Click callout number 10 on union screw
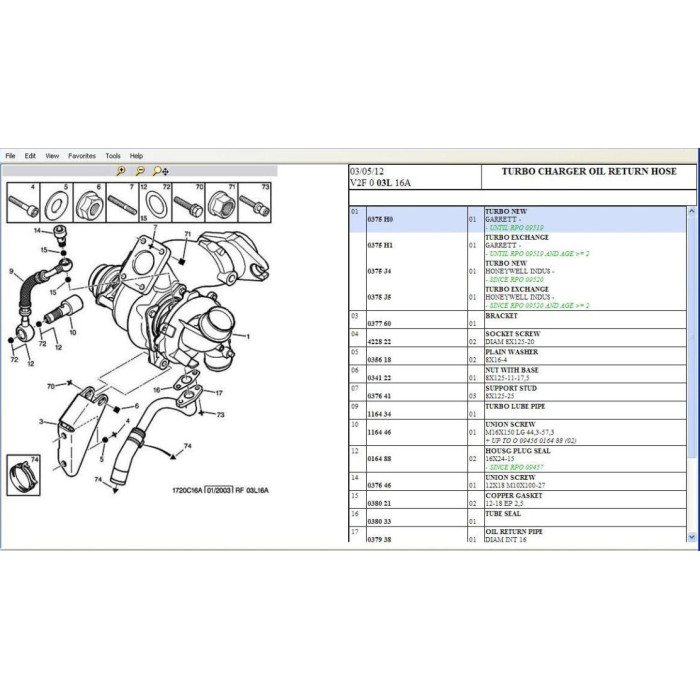 click(x=72, y=332)
